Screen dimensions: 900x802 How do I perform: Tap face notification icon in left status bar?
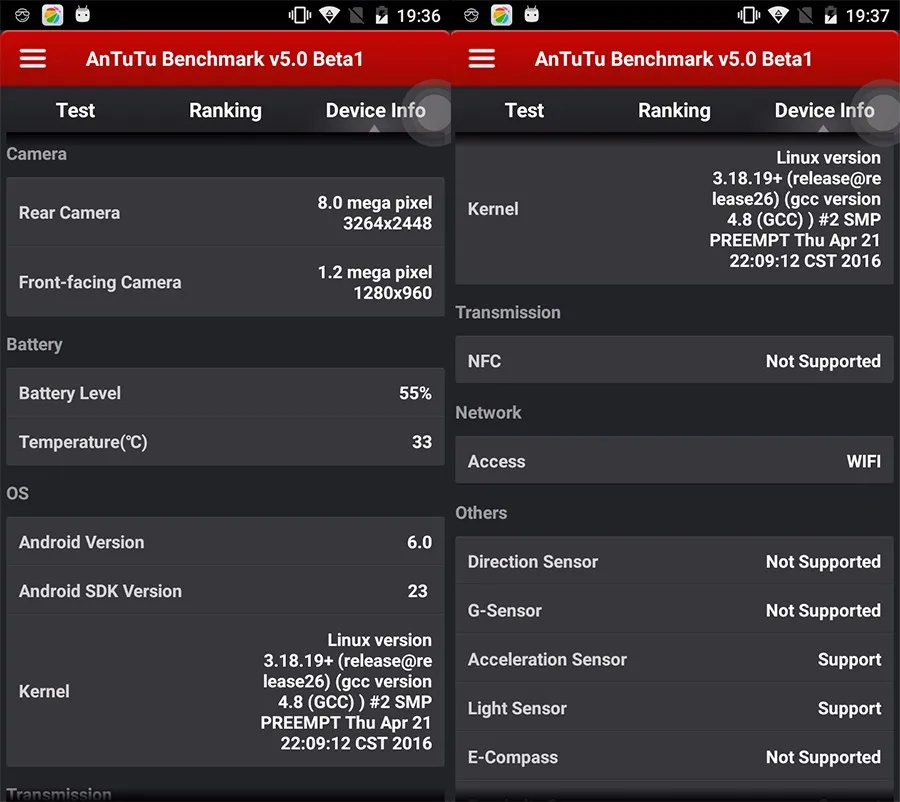[22, 15]
